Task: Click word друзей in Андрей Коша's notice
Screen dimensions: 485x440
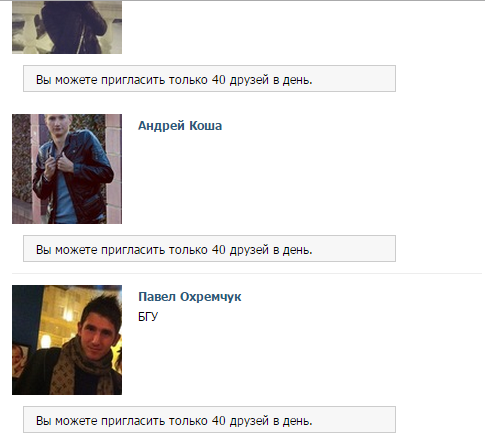Action: pos(249,250)
